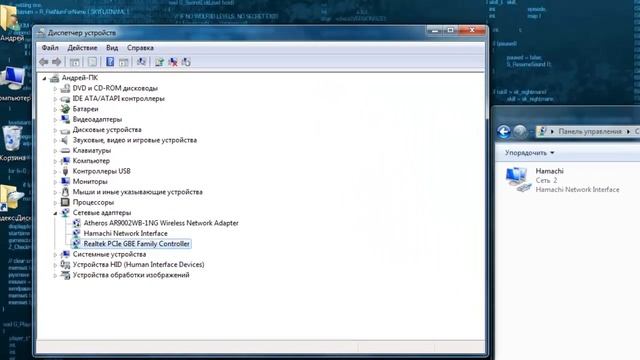
Task: Select the Батареи label
Action: (x=85, y=109)
